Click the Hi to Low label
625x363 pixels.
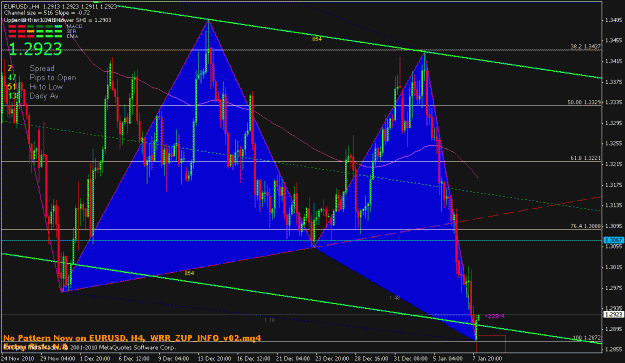pyautogui.click(x=46, y=86)
